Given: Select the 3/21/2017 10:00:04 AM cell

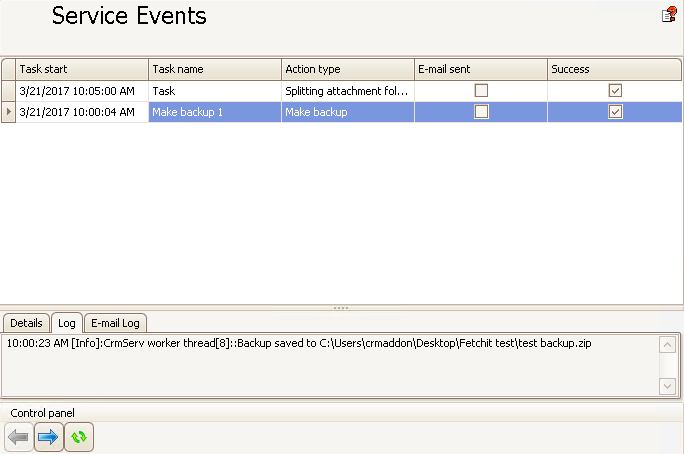Looking at the screenshot, I should [x=82, y=112].
